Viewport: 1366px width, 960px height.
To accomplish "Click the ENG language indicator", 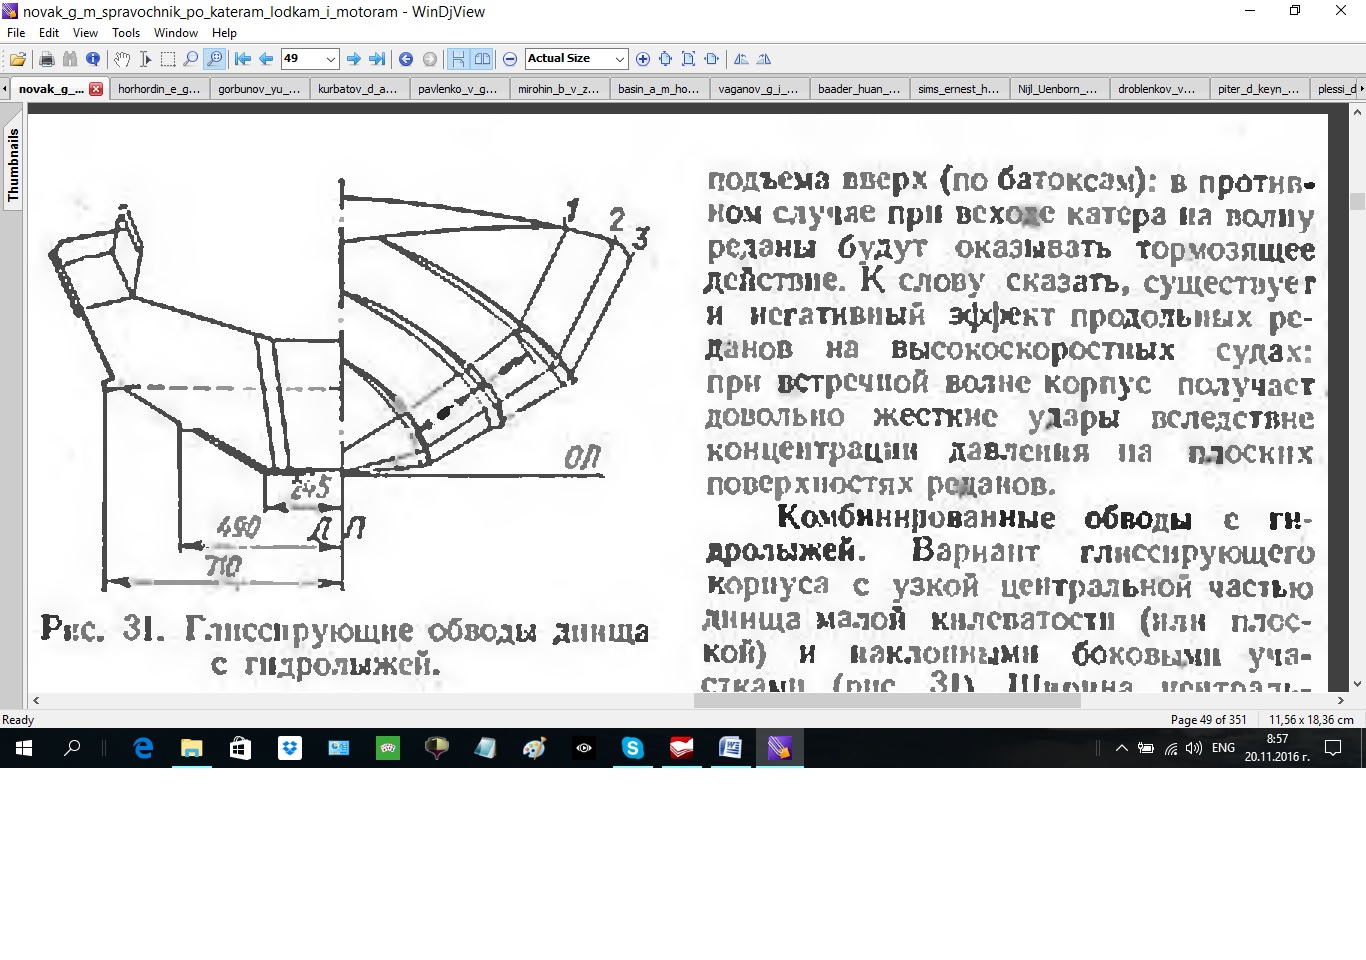I will [1223, 748].
